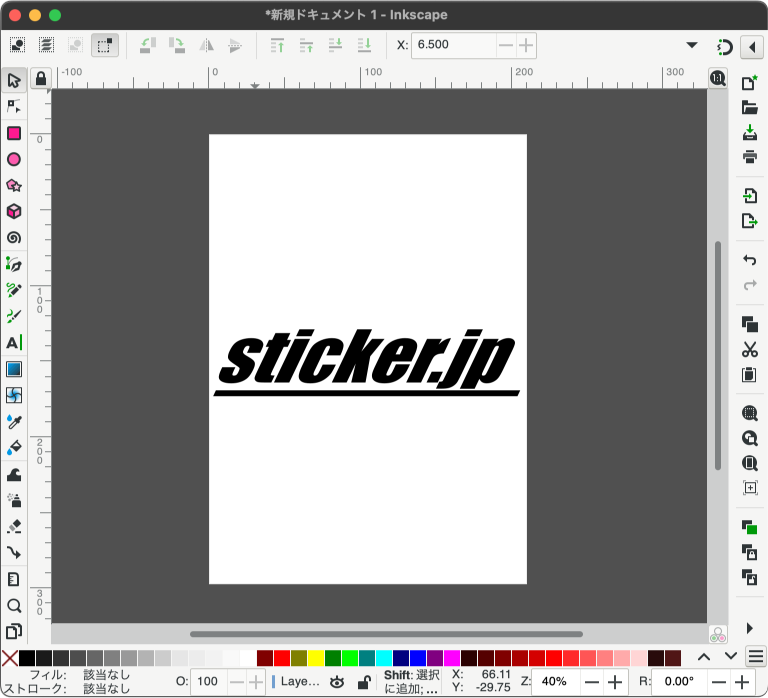Select the Pencil freehand tool
The width and height of the screenshot is (768, 698).
coord(14,290)
